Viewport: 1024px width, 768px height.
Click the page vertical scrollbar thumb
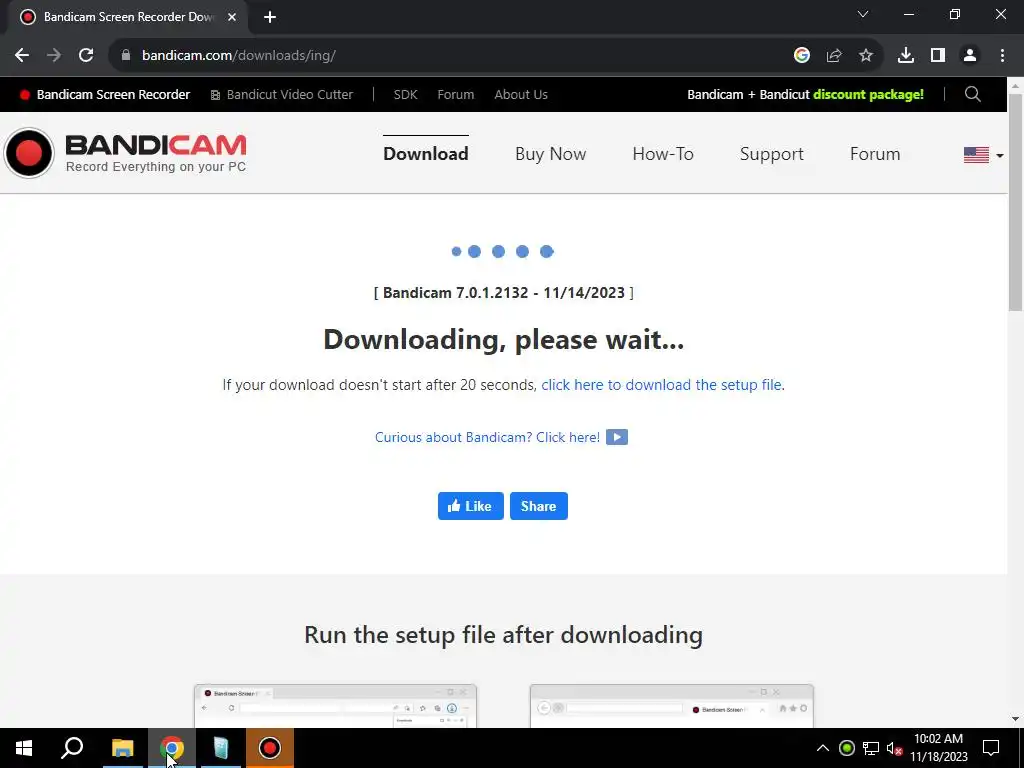point(1016,202)
